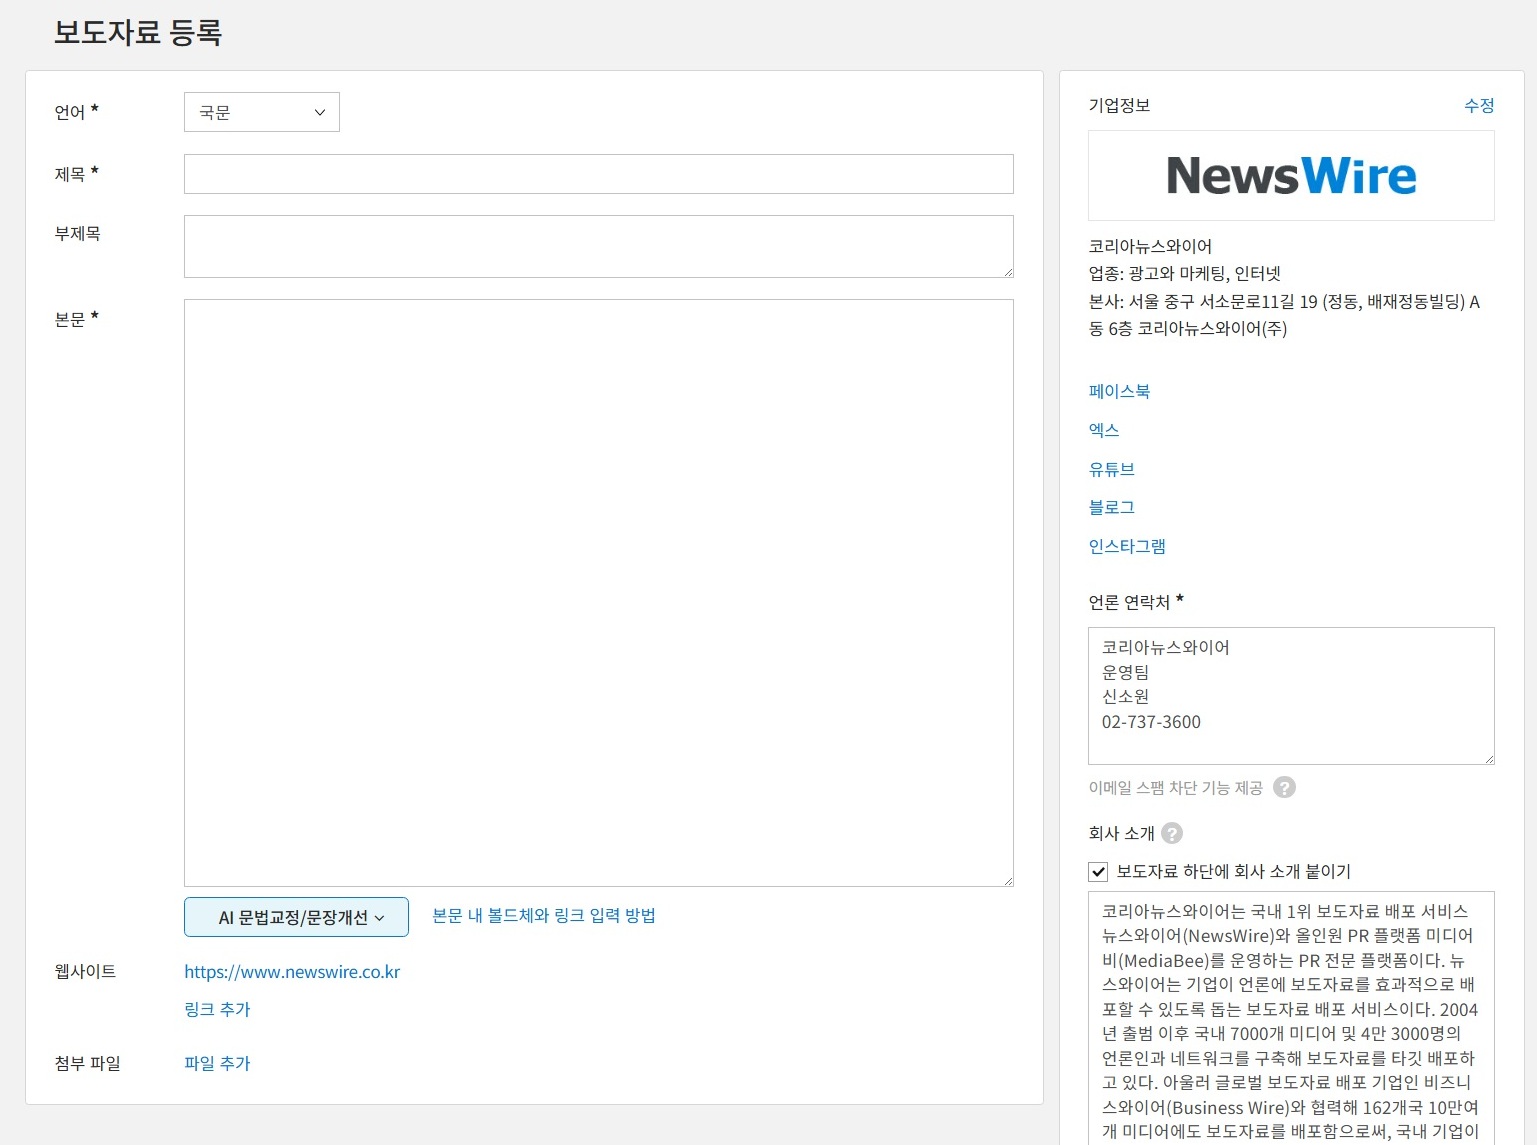Click 수정 to edit company info
Viewport: 1537px width, 1145px height.
pos(1479,106)
